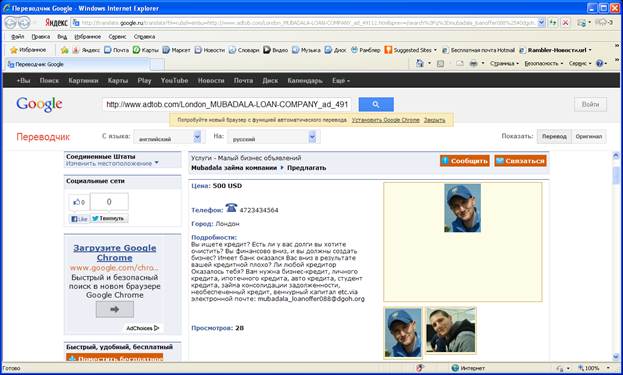This screenshot has height=375, width=623.
Task: Open a new blank browser tab
Action: pos(157,64)
